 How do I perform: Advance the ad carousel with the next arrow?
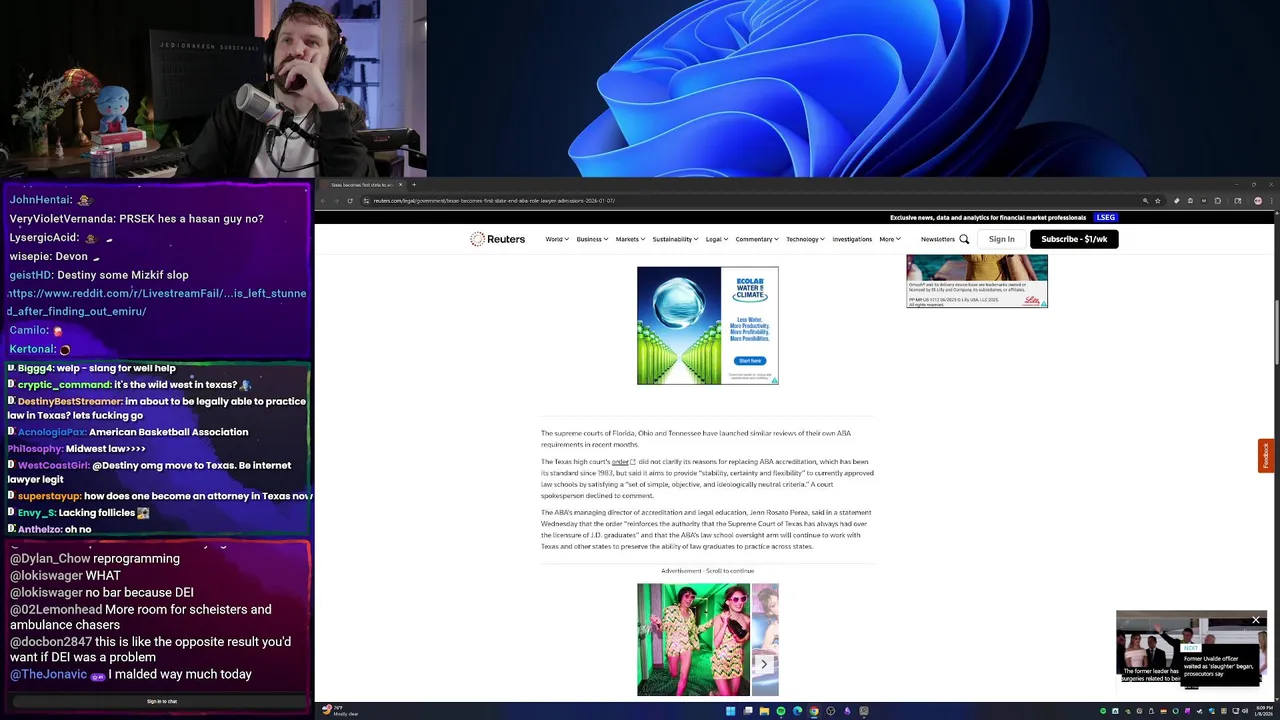(764, 663)
